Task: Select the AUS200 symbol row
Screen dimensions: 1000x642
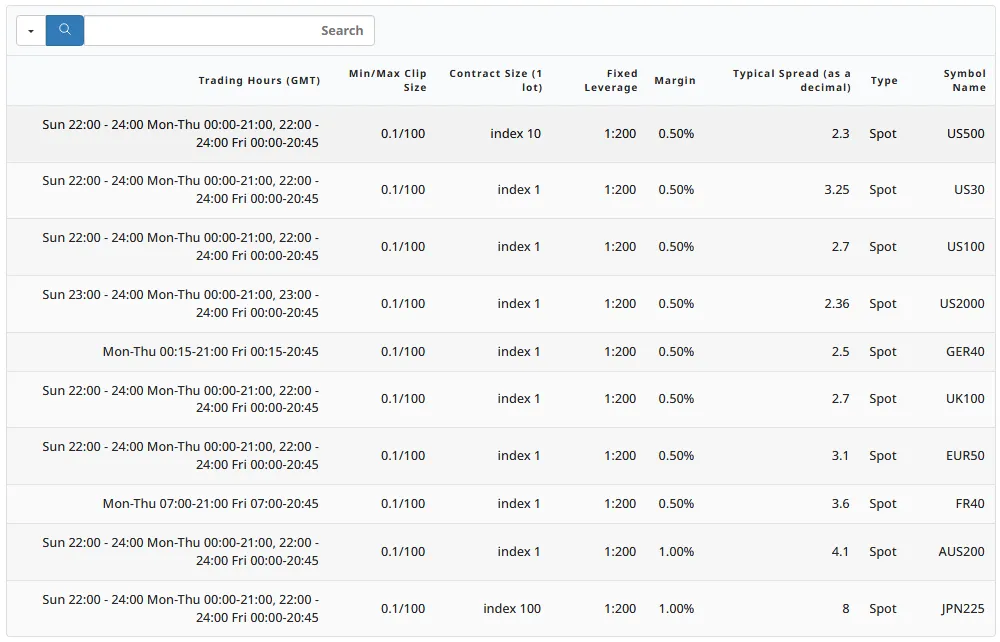Action: pos(961,552)
